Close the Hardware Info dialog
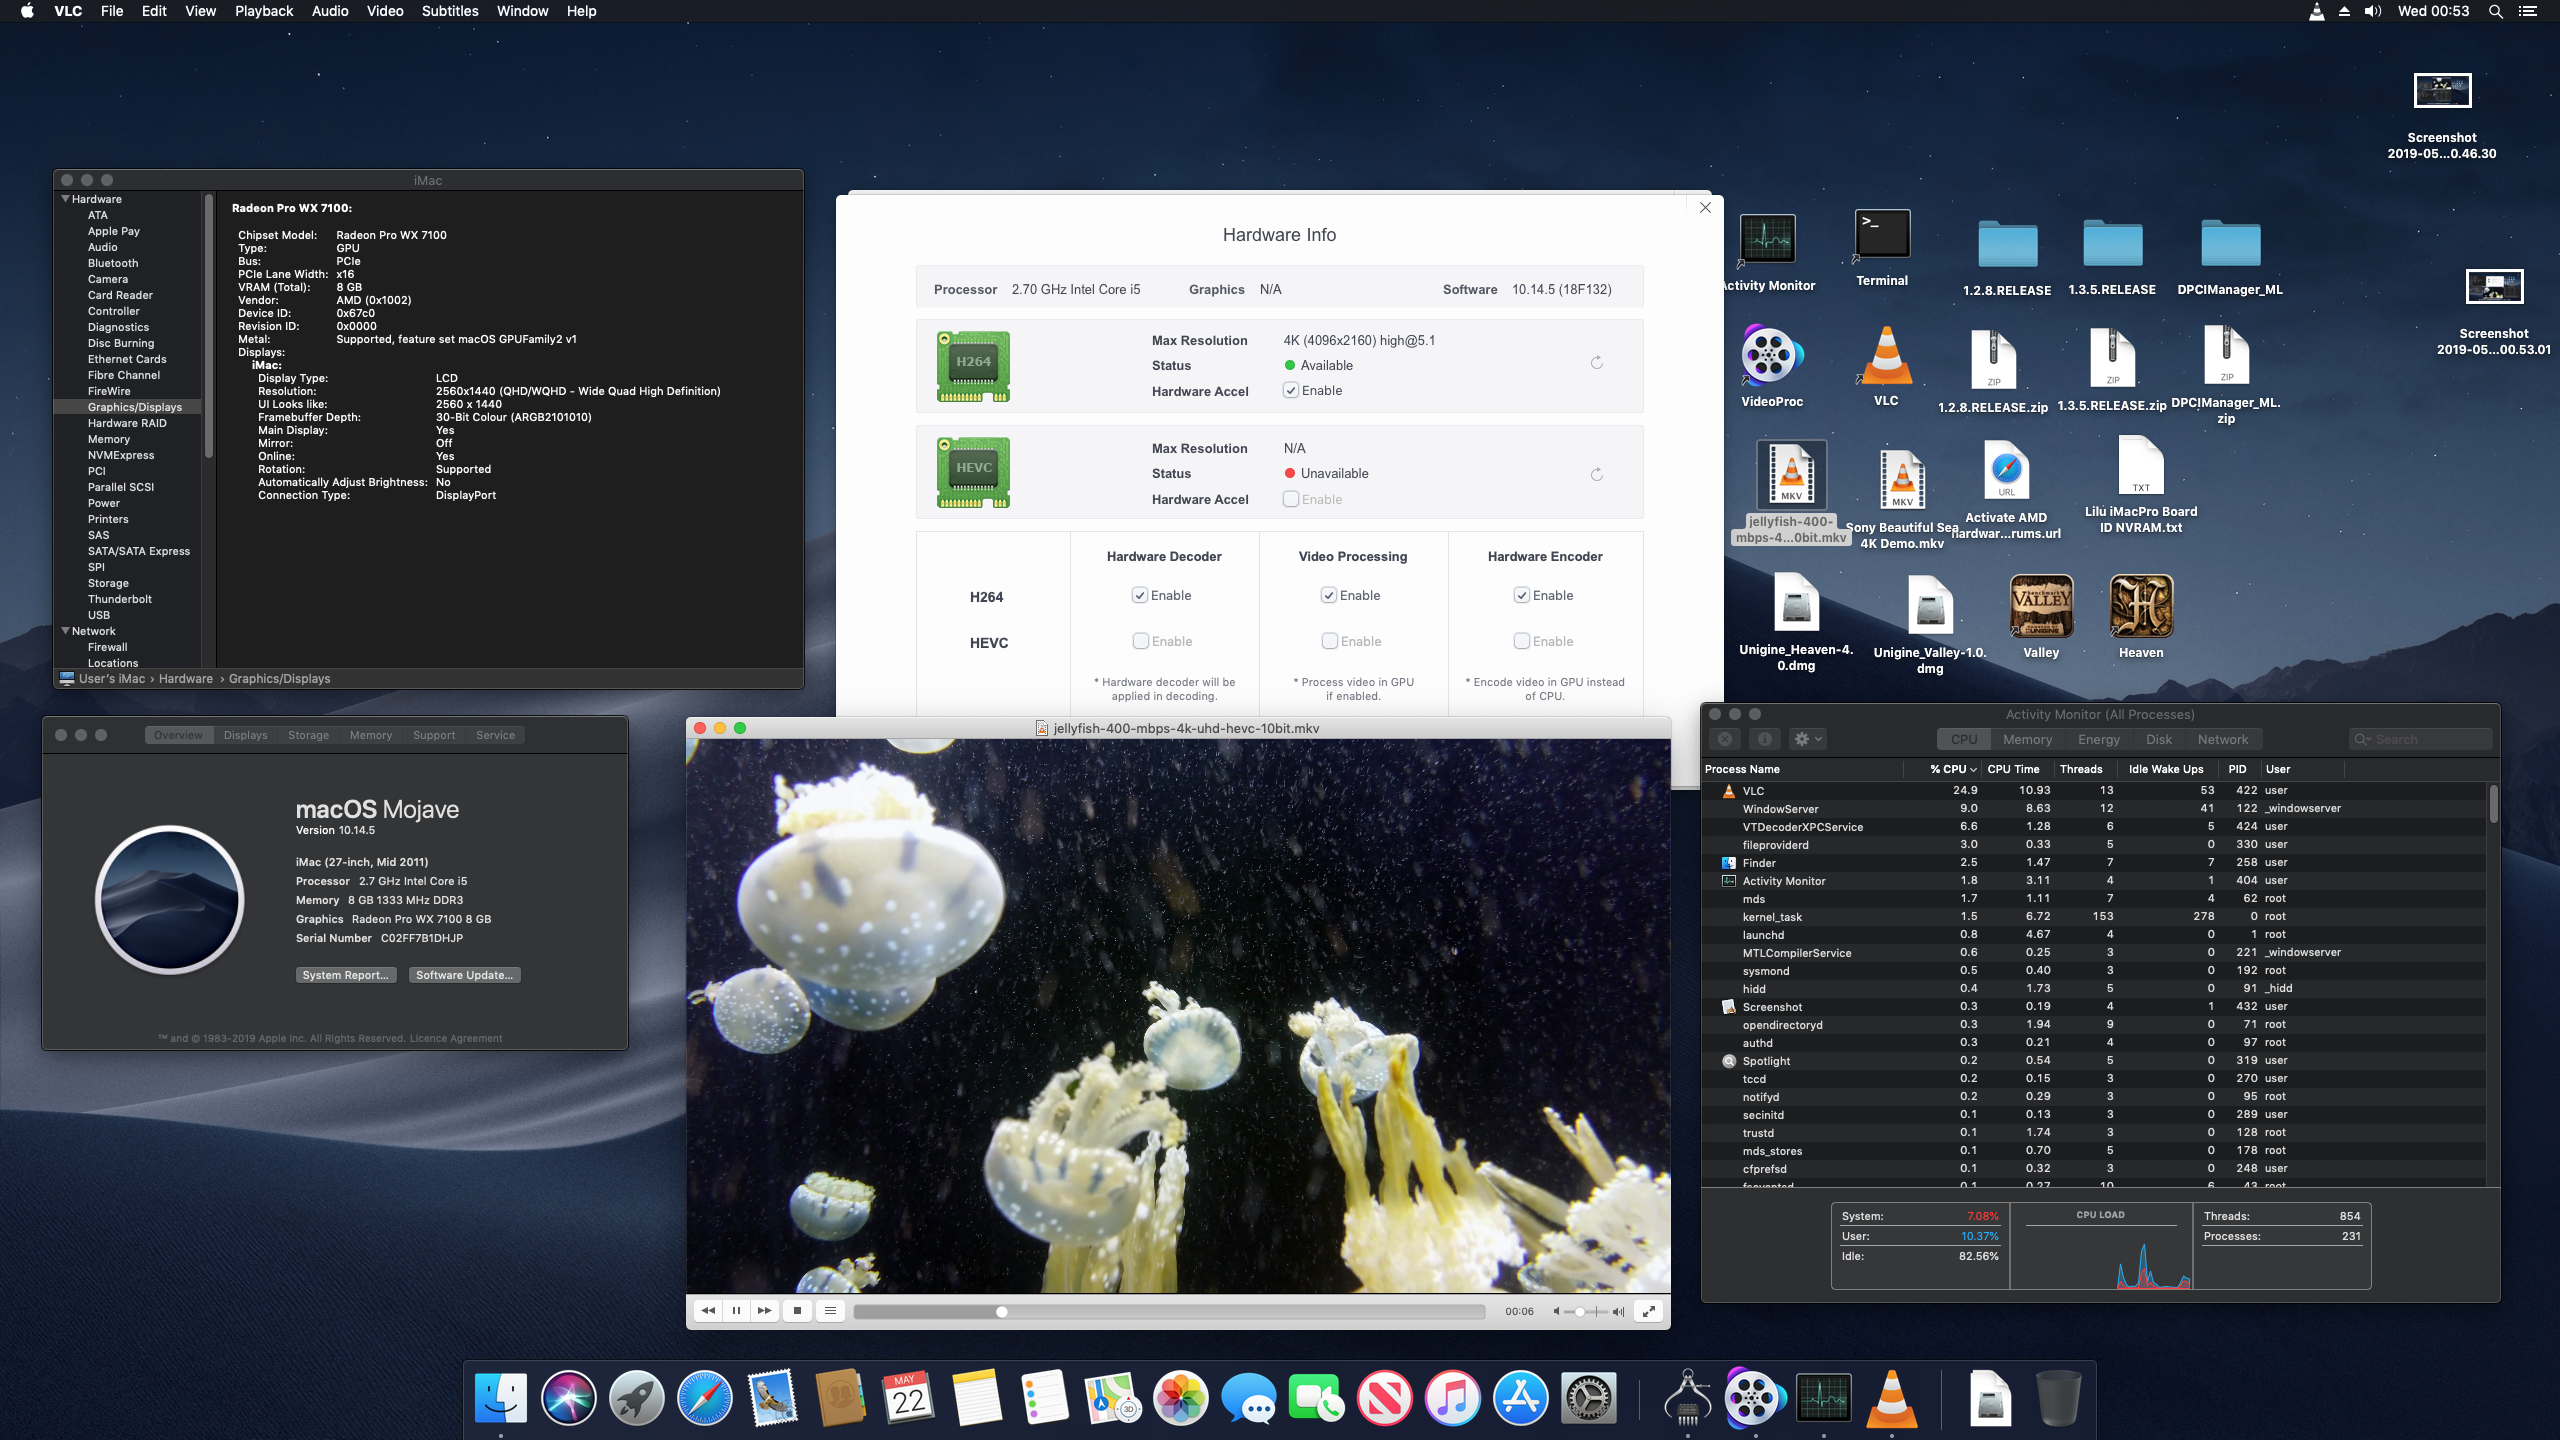Screen dimensions: 2560x1440 [x=1705, y=207]
